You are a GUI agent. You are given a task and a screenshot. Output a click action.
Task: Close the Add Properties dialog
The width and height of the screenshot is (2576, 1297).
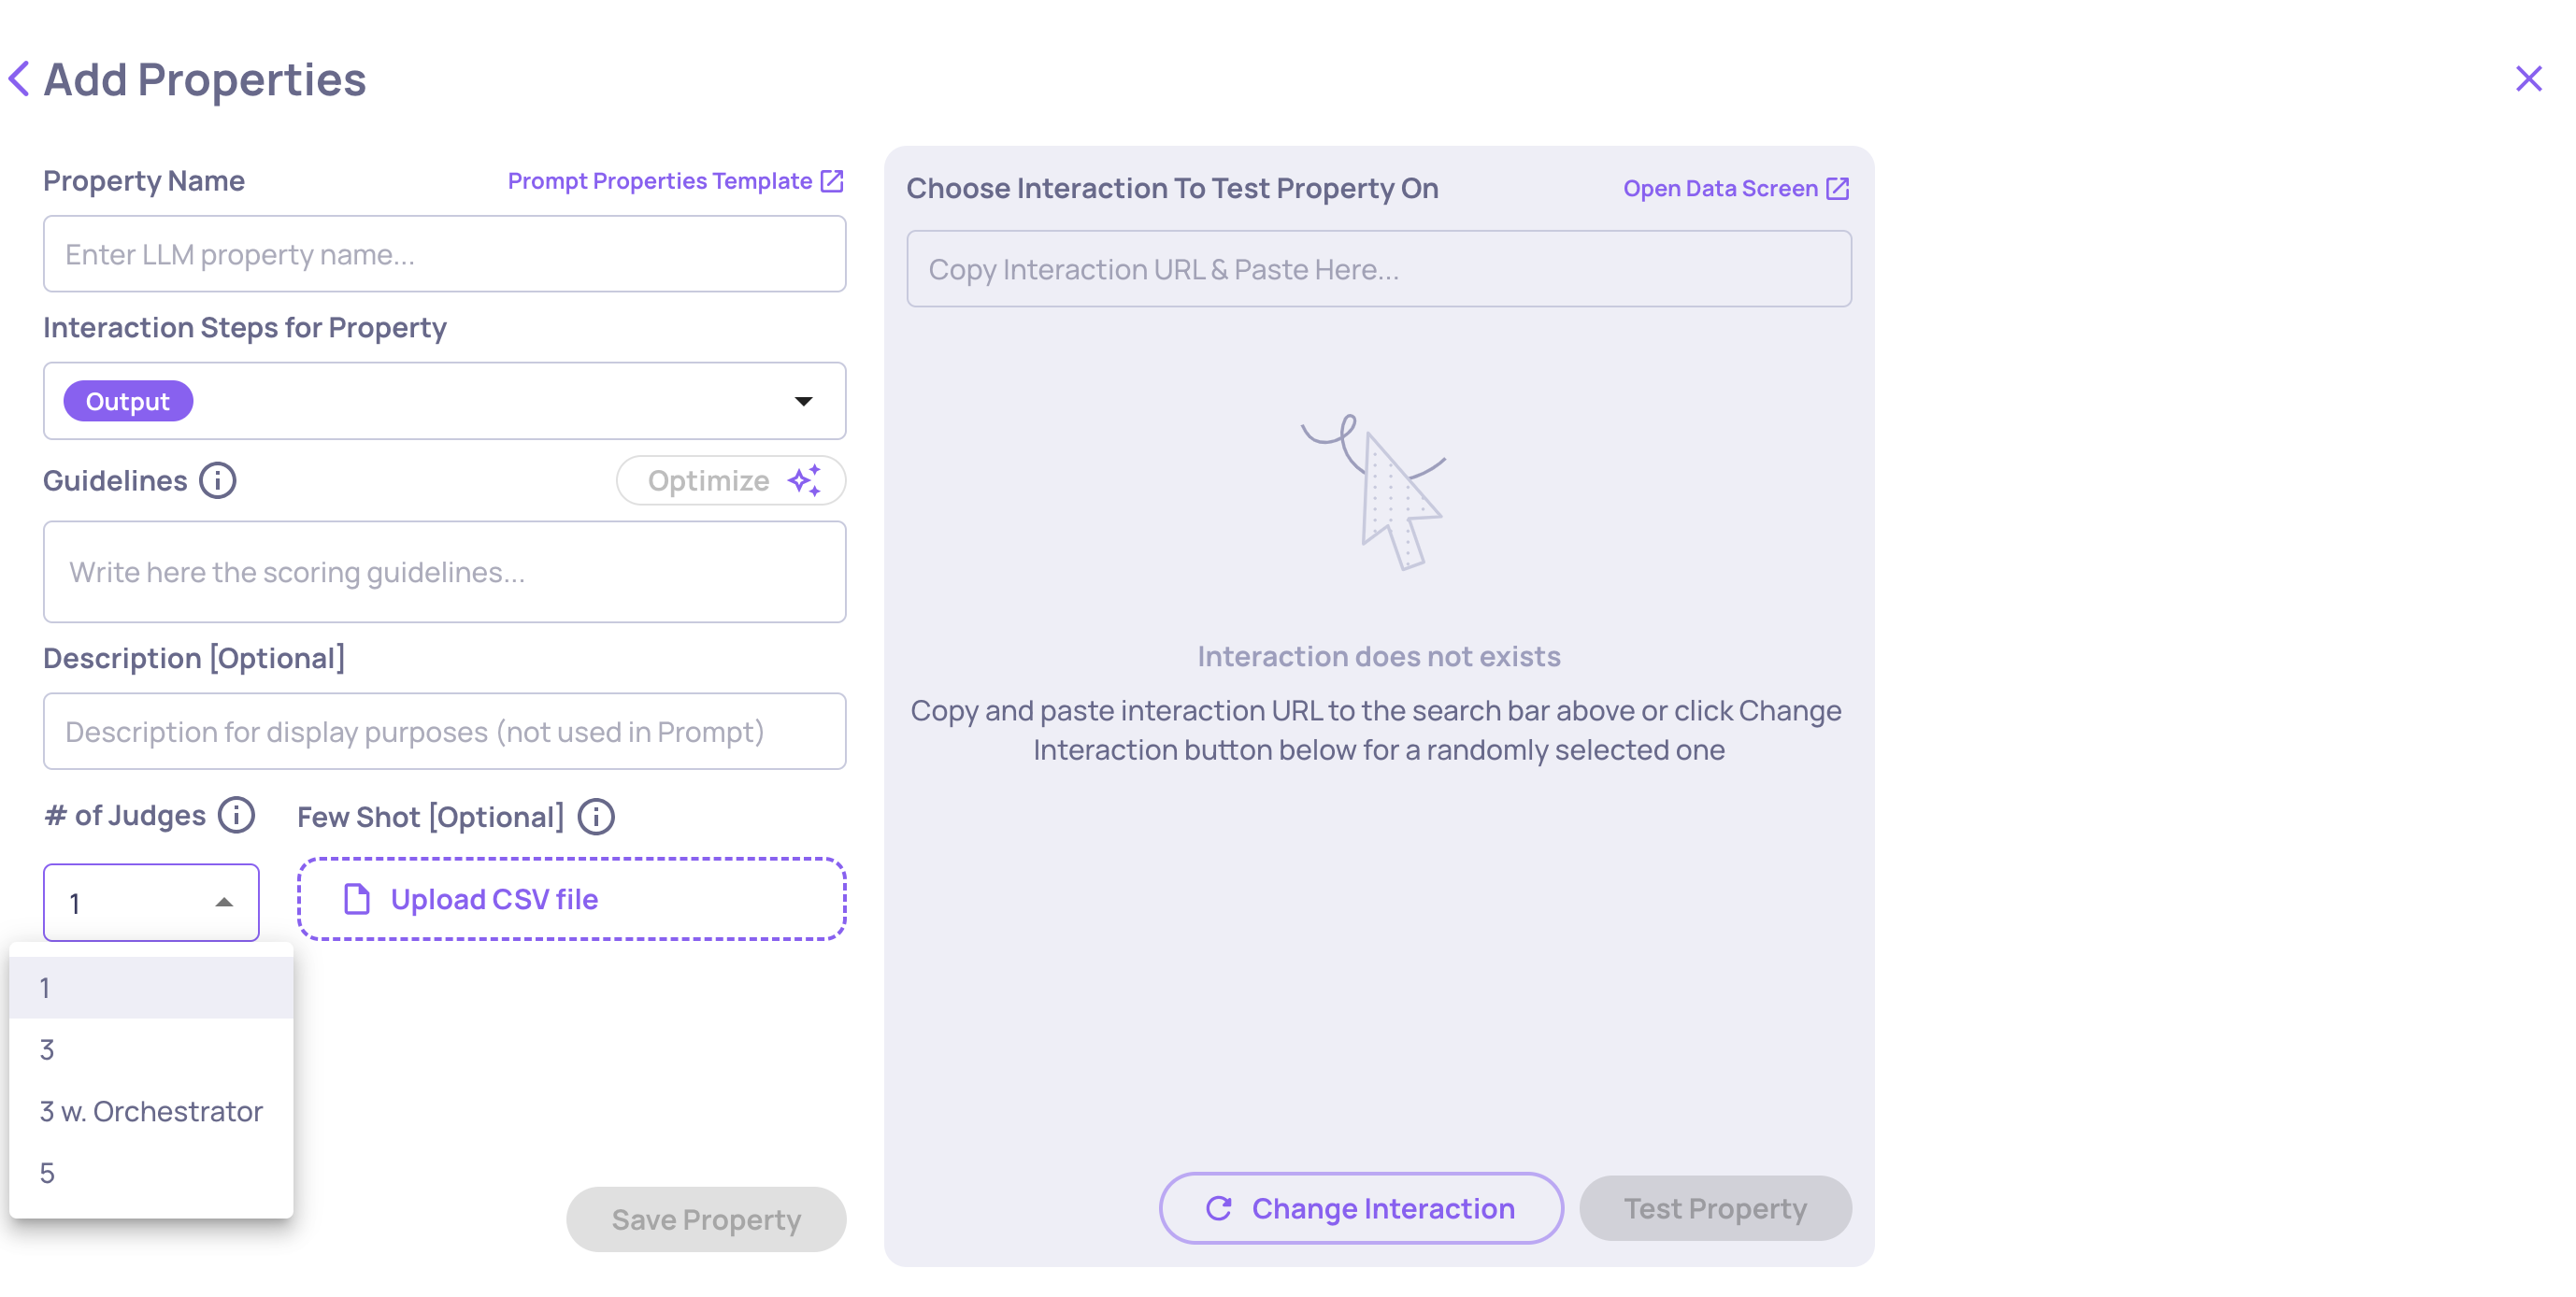coord(2528,78)
